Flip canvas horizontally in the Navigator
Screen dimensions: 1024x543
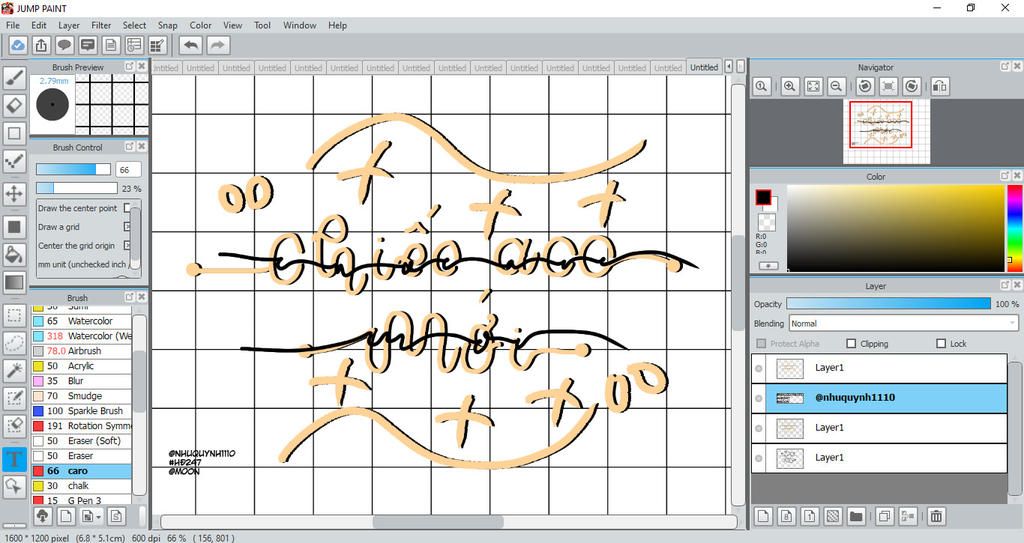(x=940, y=86)
